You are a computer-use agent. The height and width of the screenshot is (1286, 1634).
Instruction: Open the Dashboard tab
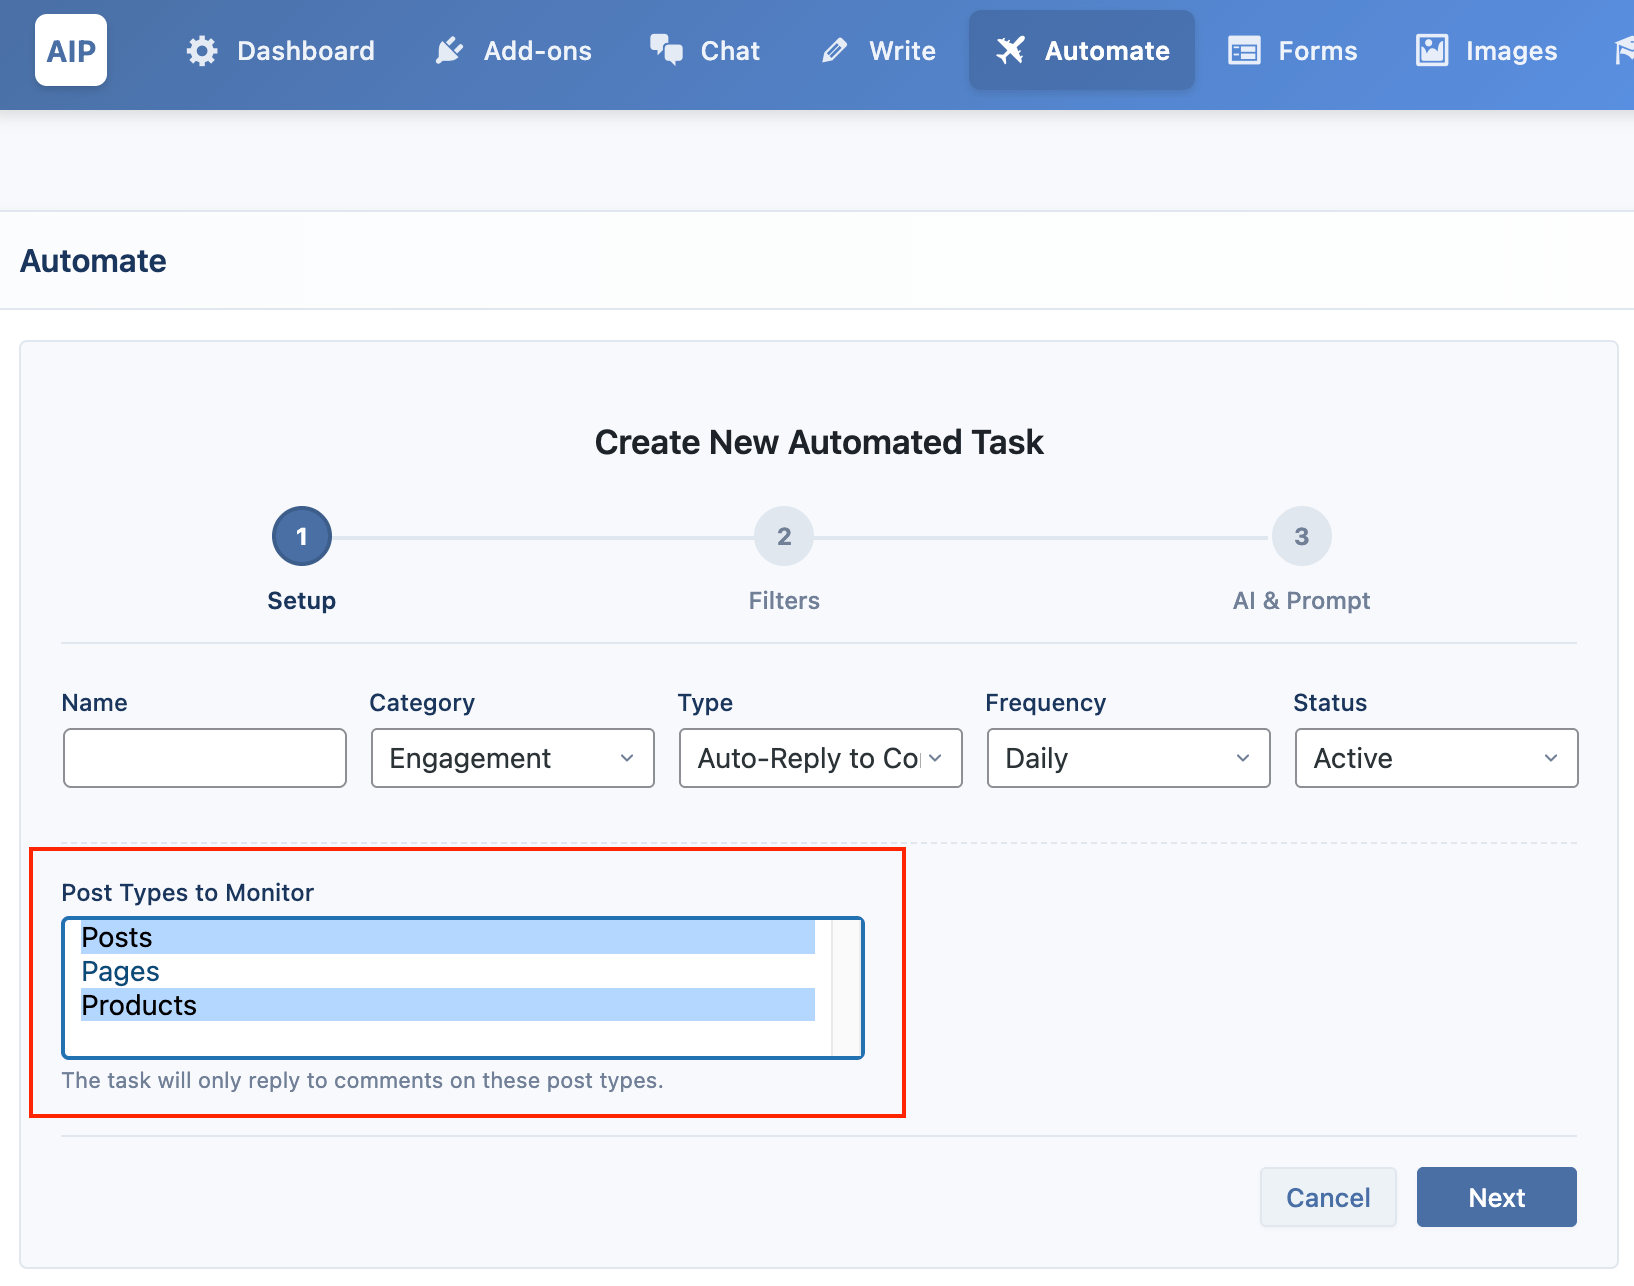280,51
